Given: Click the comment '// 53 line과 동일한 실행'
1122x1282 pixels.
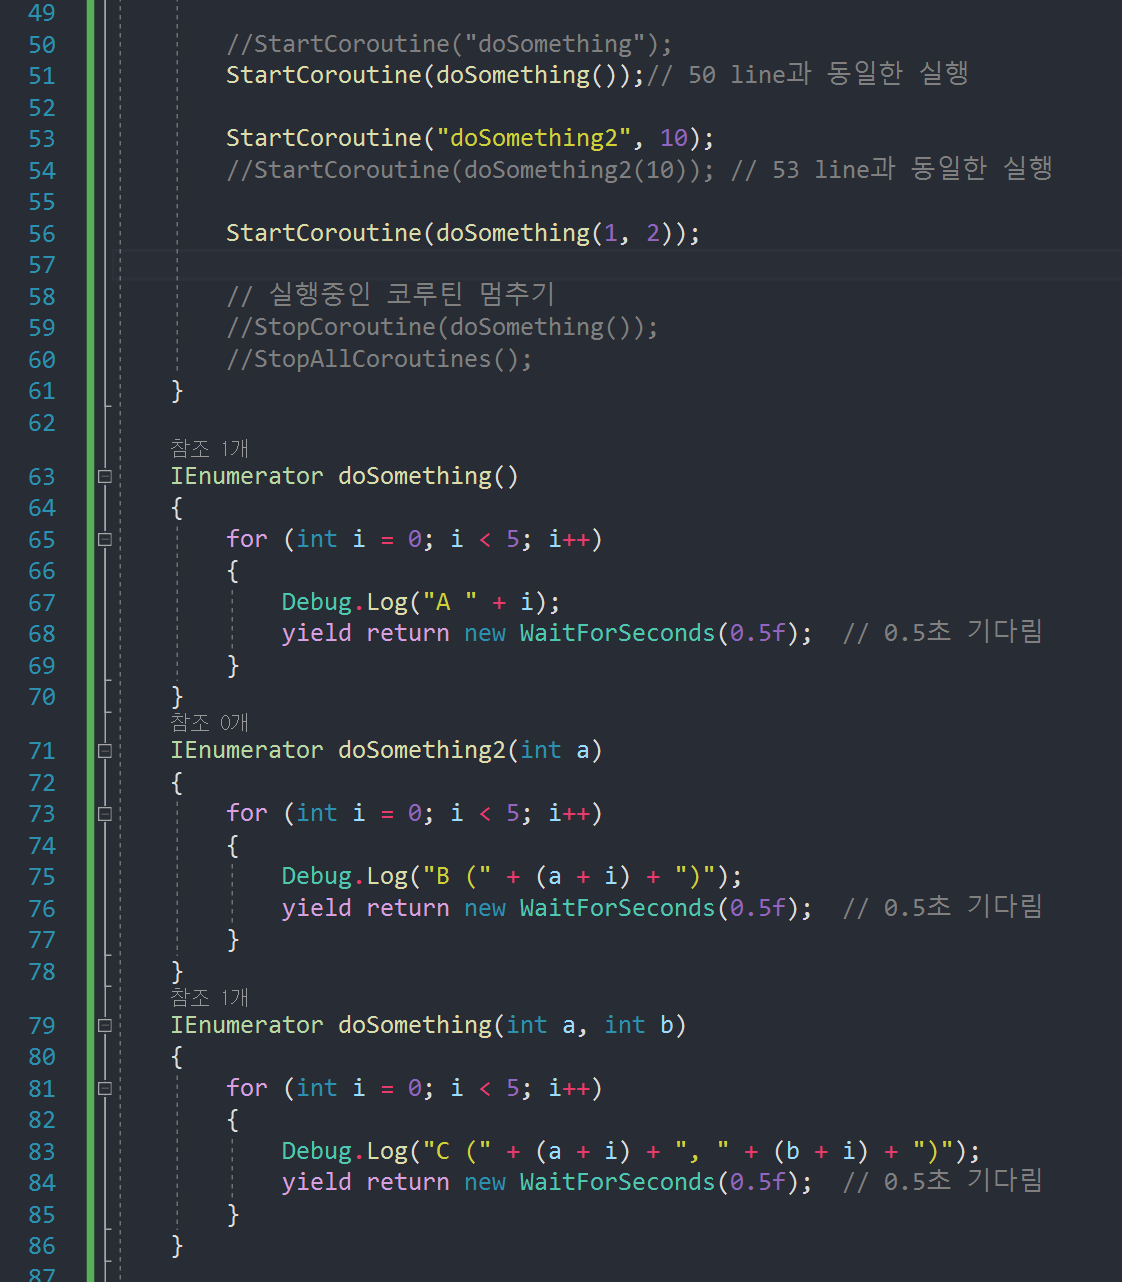Looking at the screenshot, I should point(892,169).
